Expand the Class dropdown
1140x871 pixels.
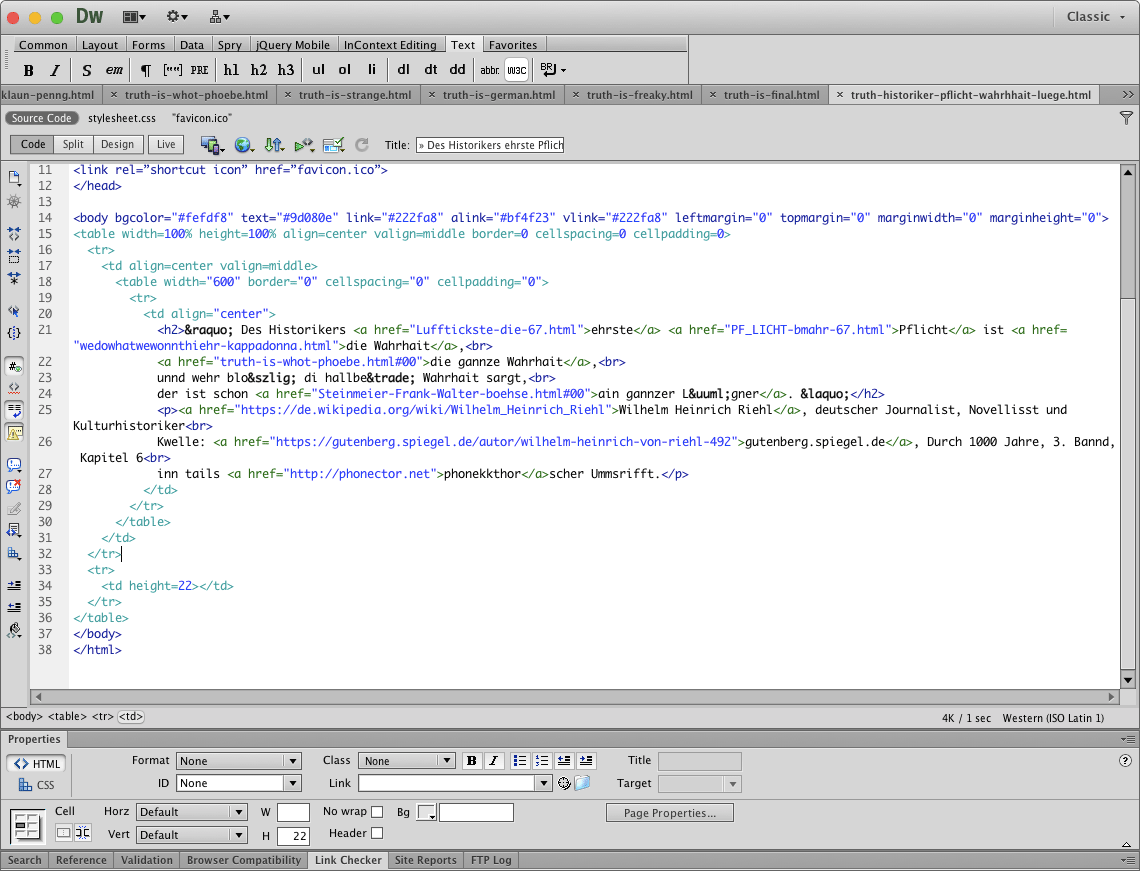407,761
